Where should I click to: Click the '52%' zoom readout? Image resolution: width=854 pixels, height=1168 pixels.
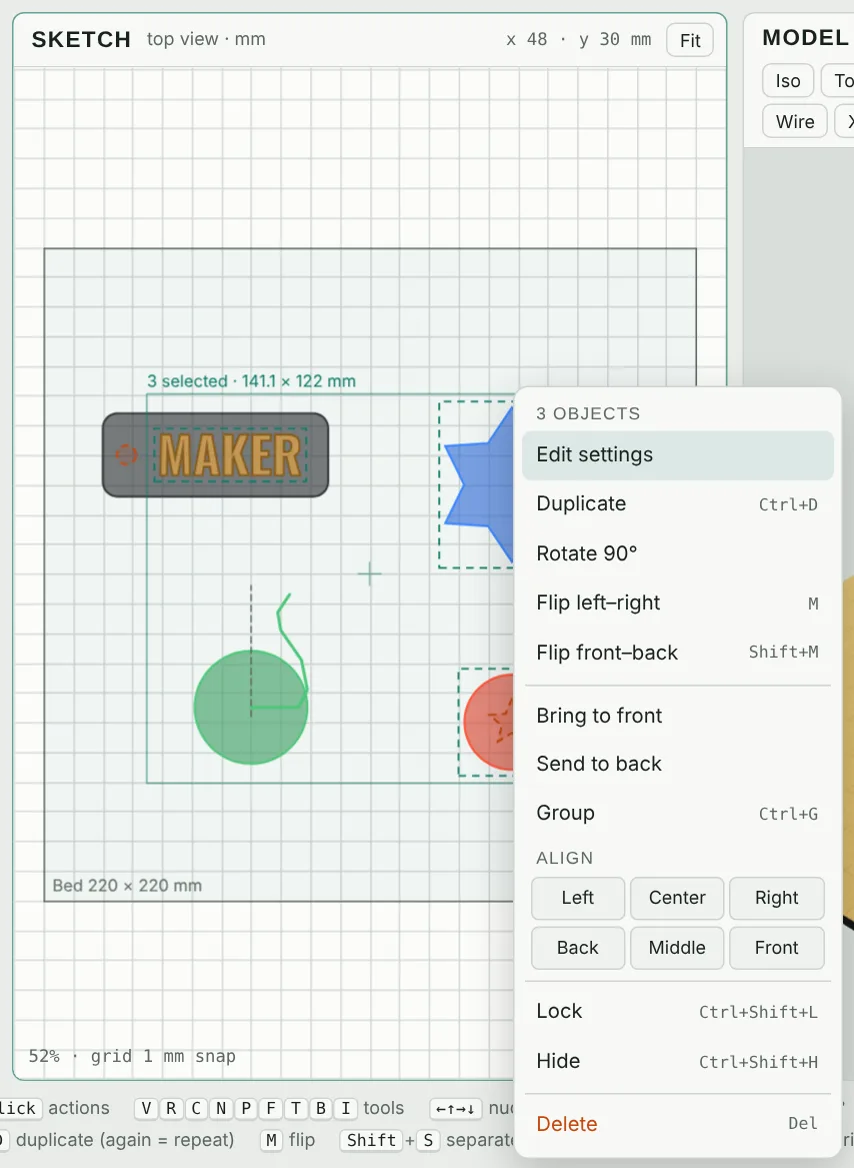[x=44, y=1056]
